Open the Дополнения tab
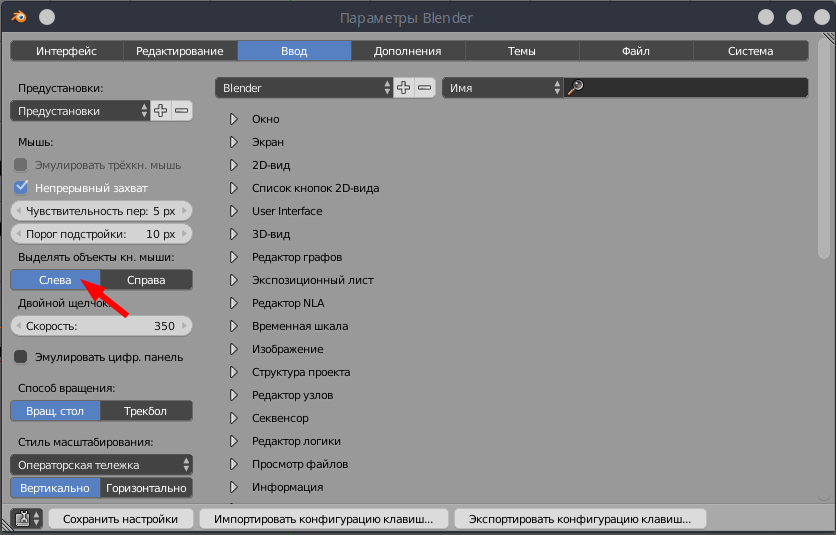836x535 pixels. coord(408,51)
